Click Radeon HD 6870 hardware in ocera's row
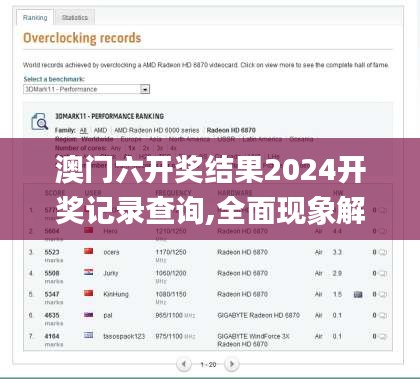The image size is (420, 379). pyautogui.click(x=242, y=252)
